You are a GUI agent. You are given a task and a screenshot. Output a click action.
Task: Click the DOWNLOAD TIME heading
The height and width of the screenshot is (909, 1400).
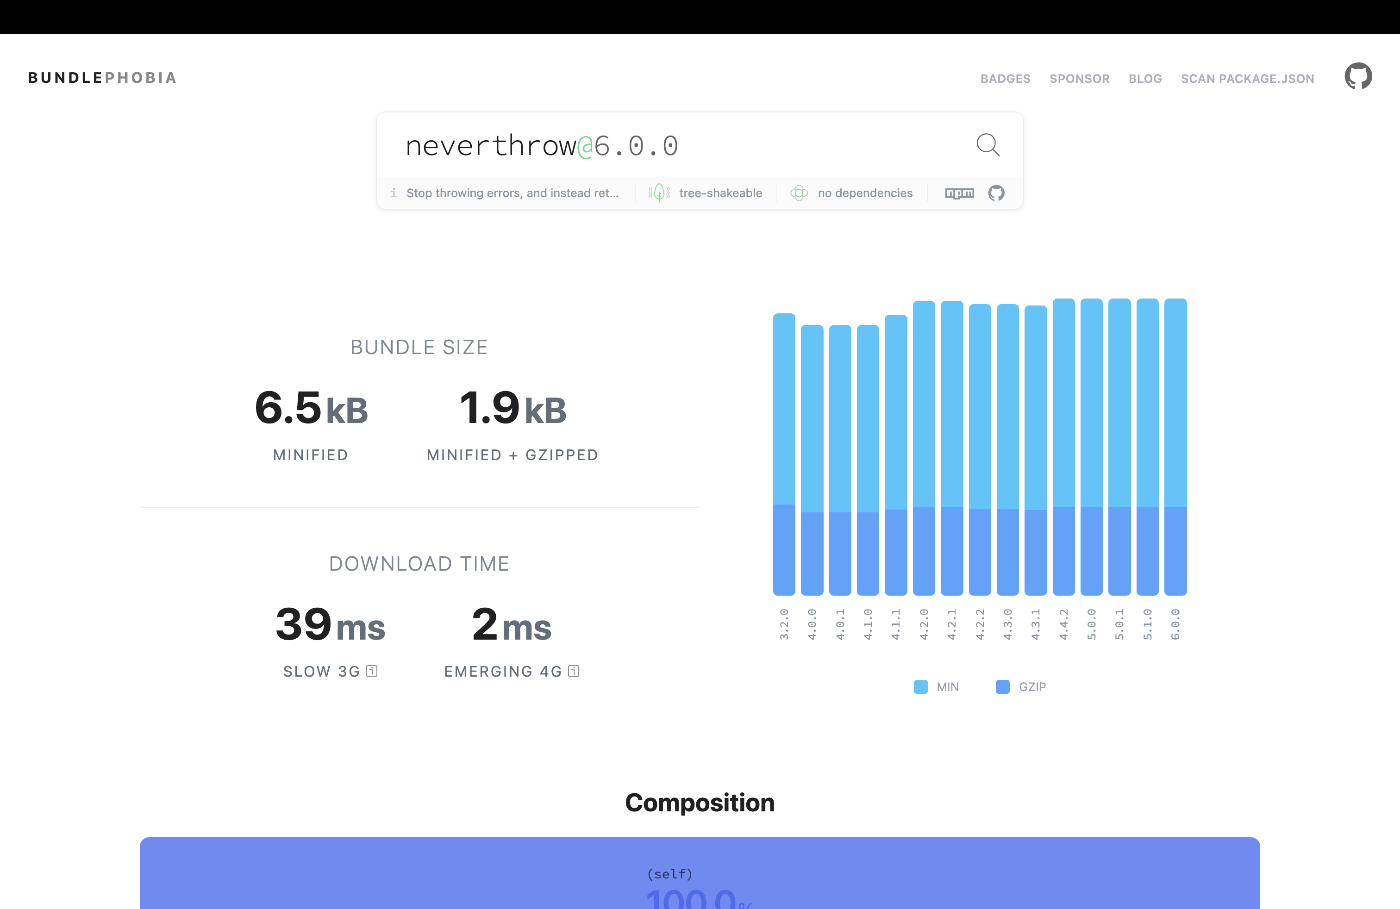[419, 564]
